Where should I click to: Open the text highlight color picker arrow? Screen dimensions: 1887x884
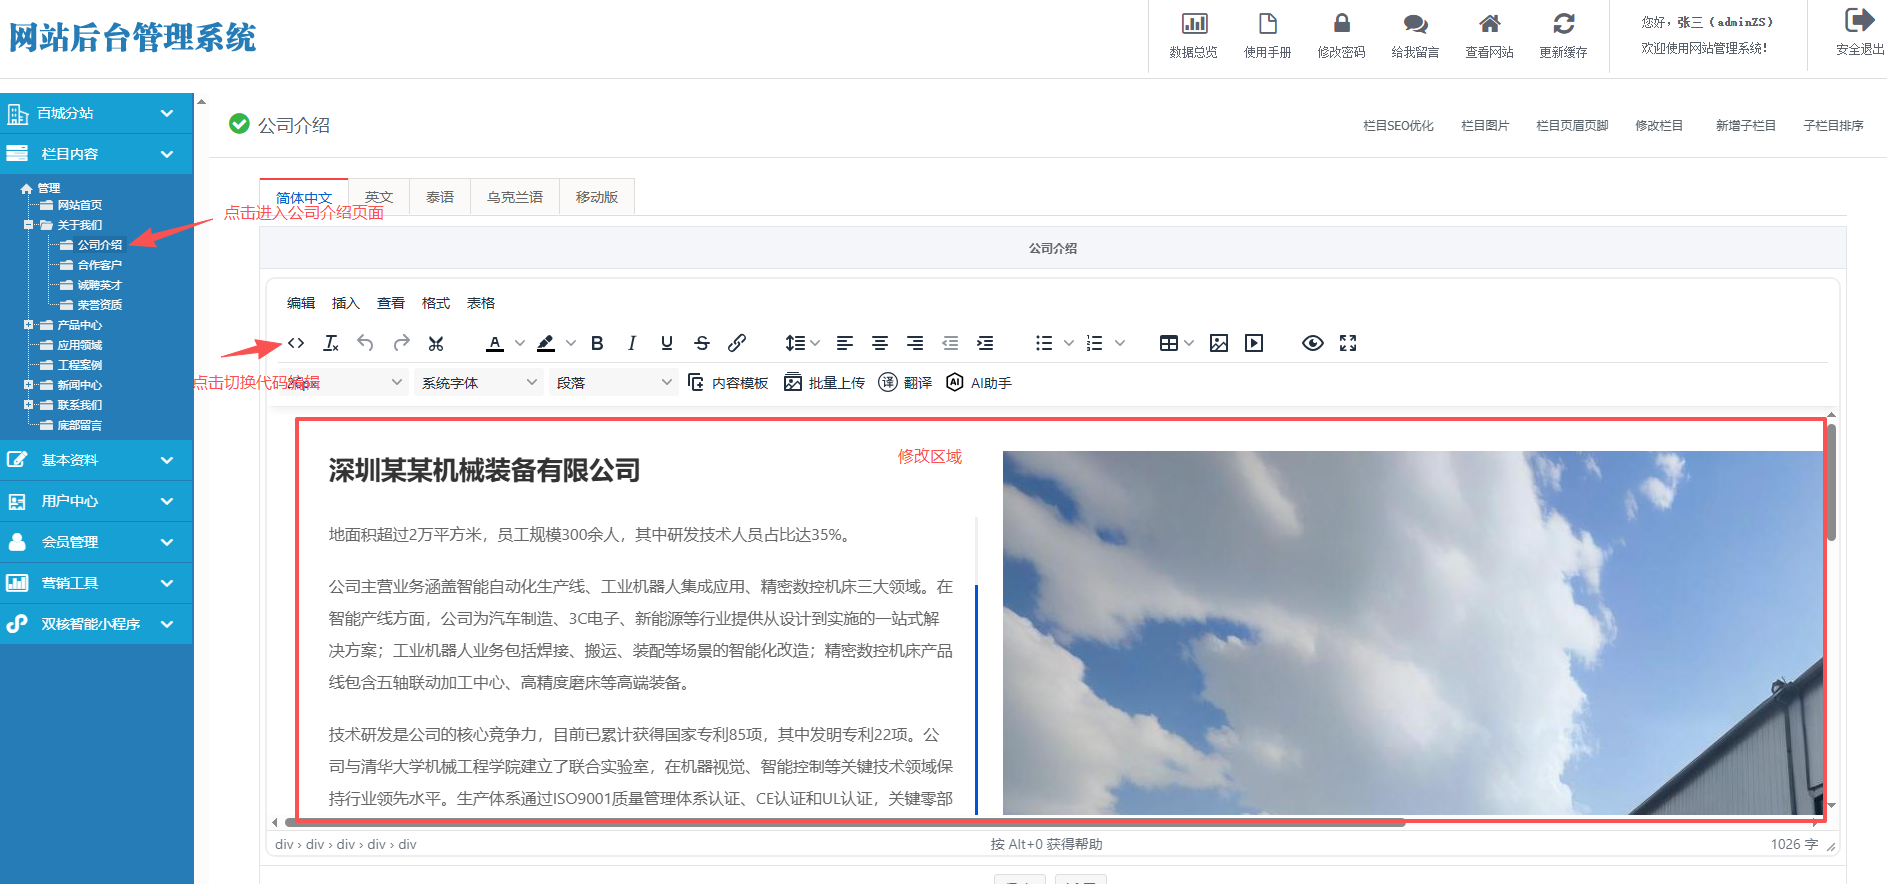[x=571, y=343]
